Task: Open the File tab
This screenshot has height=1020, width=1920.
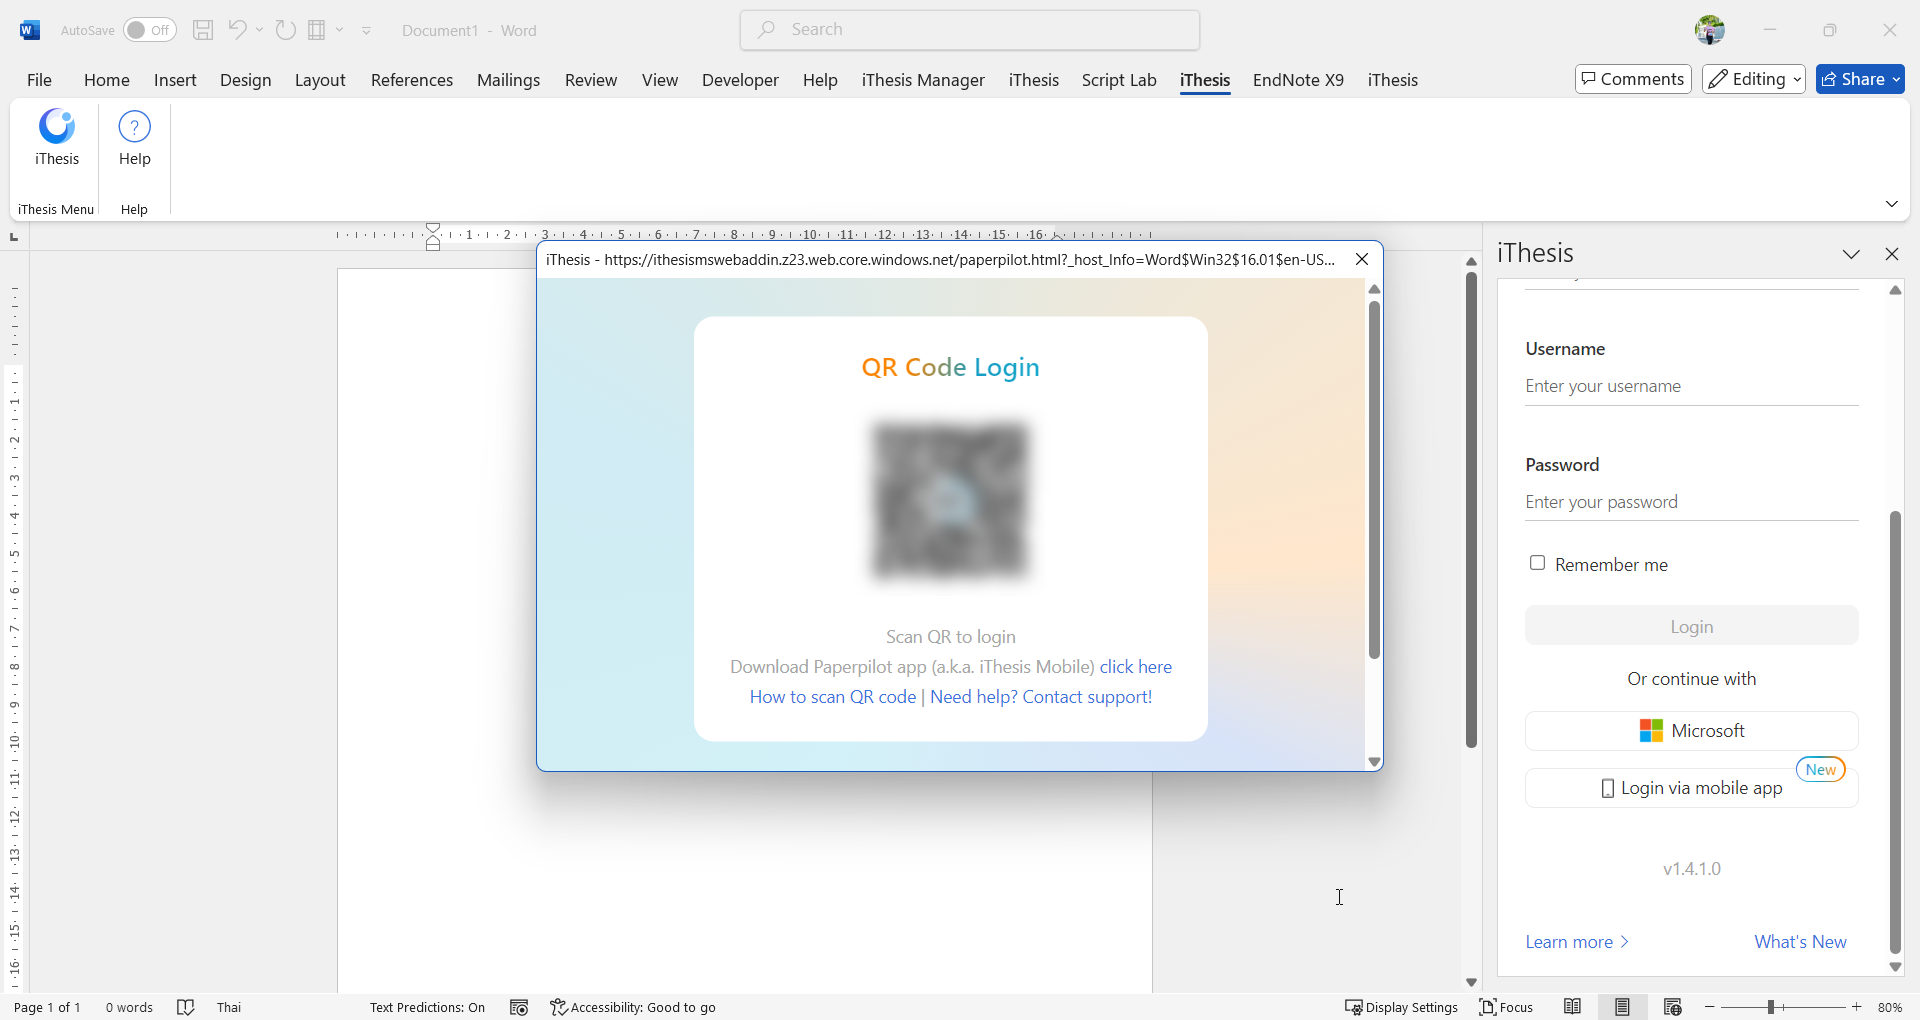Action: pos(40,80)
